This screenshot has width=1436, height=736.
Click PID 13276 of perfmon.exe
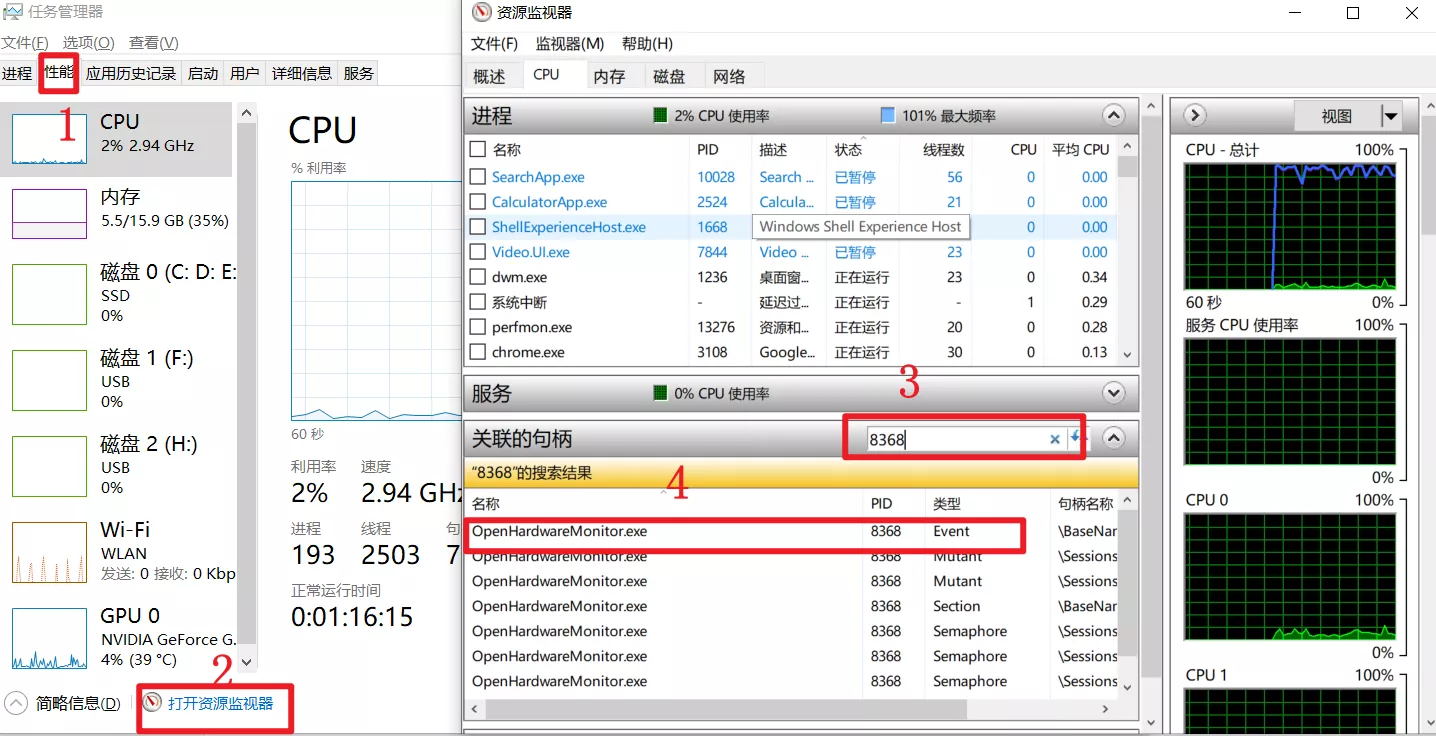716,327
